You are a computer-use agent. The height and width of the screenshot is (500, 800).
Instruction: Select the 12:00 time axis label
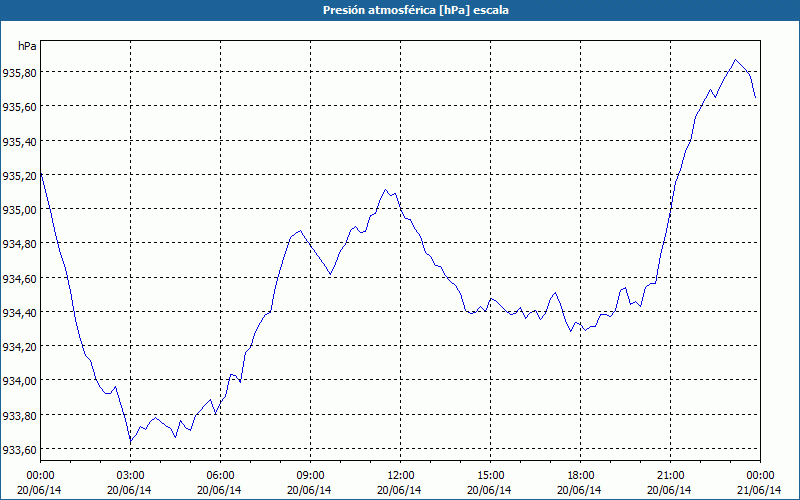click(401, 476)
